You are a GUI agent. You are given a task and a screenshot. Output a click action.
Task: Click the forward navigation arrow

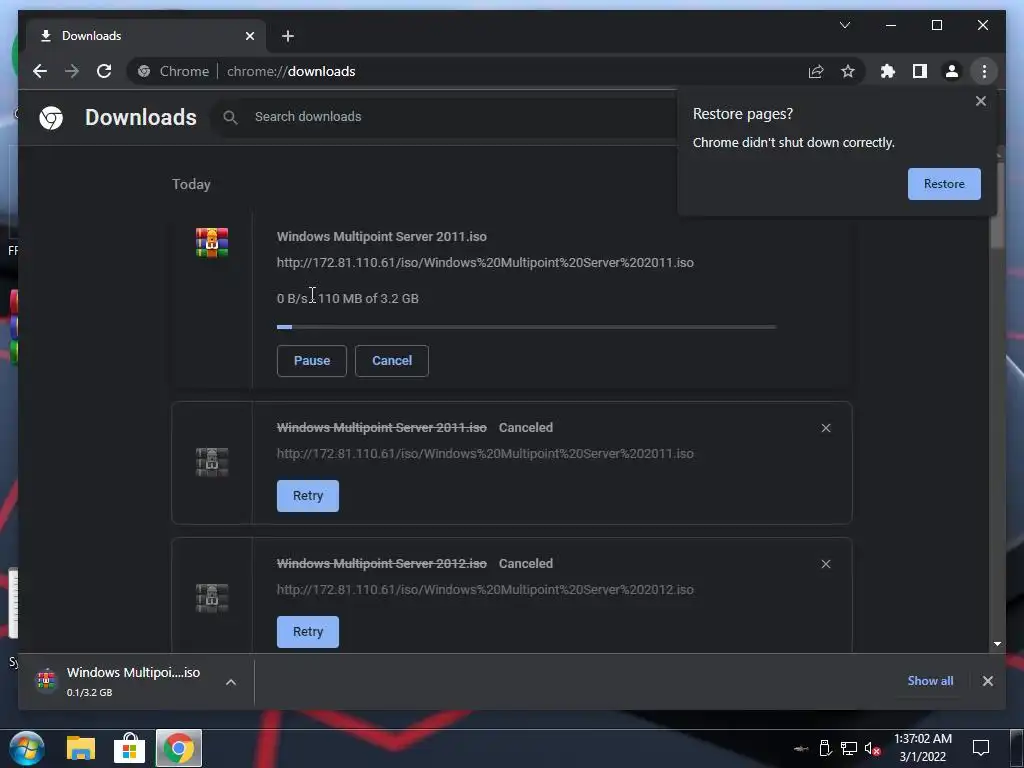click(72, 71)
